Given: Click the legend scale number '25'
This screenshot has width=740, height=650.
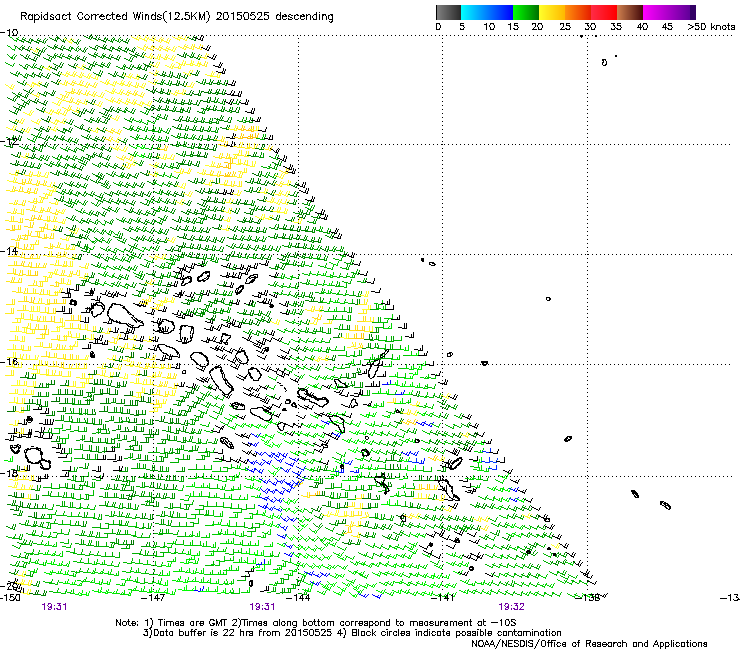Looking at the screenshot, I should coord(565,27).
